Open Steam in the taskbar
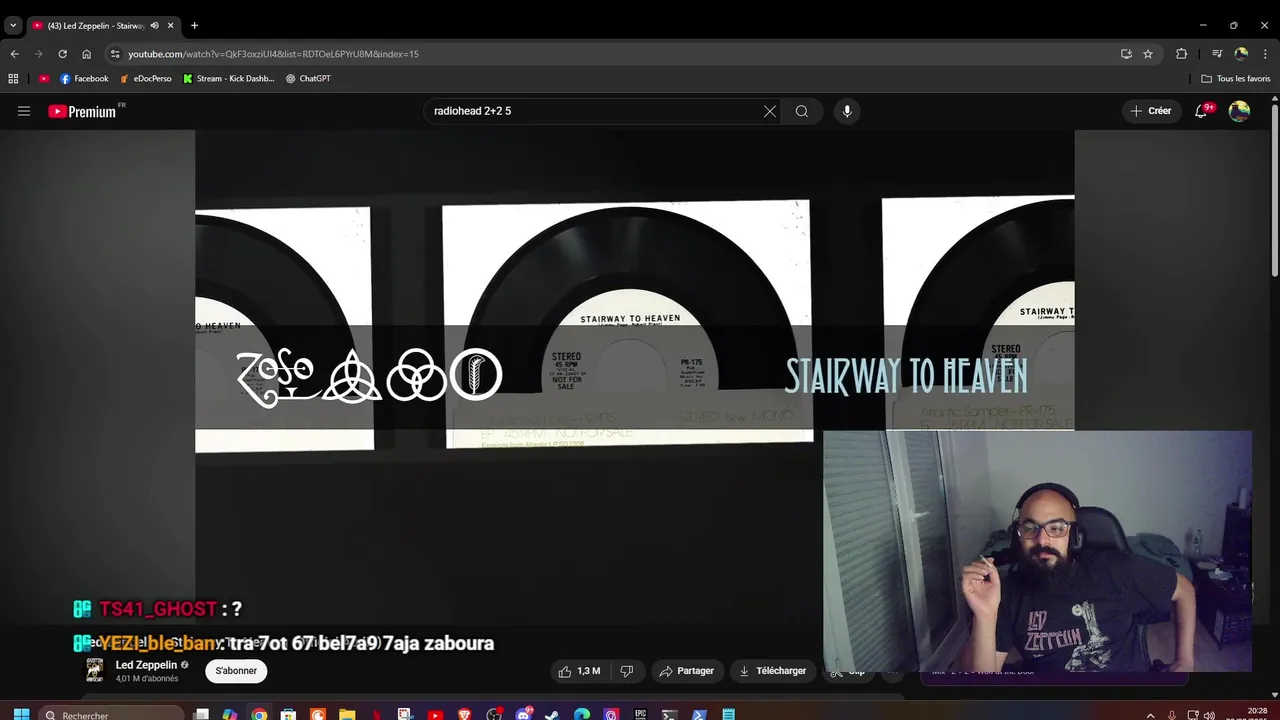Viewport: 1280px width, 720px height. tap(553, 714)
